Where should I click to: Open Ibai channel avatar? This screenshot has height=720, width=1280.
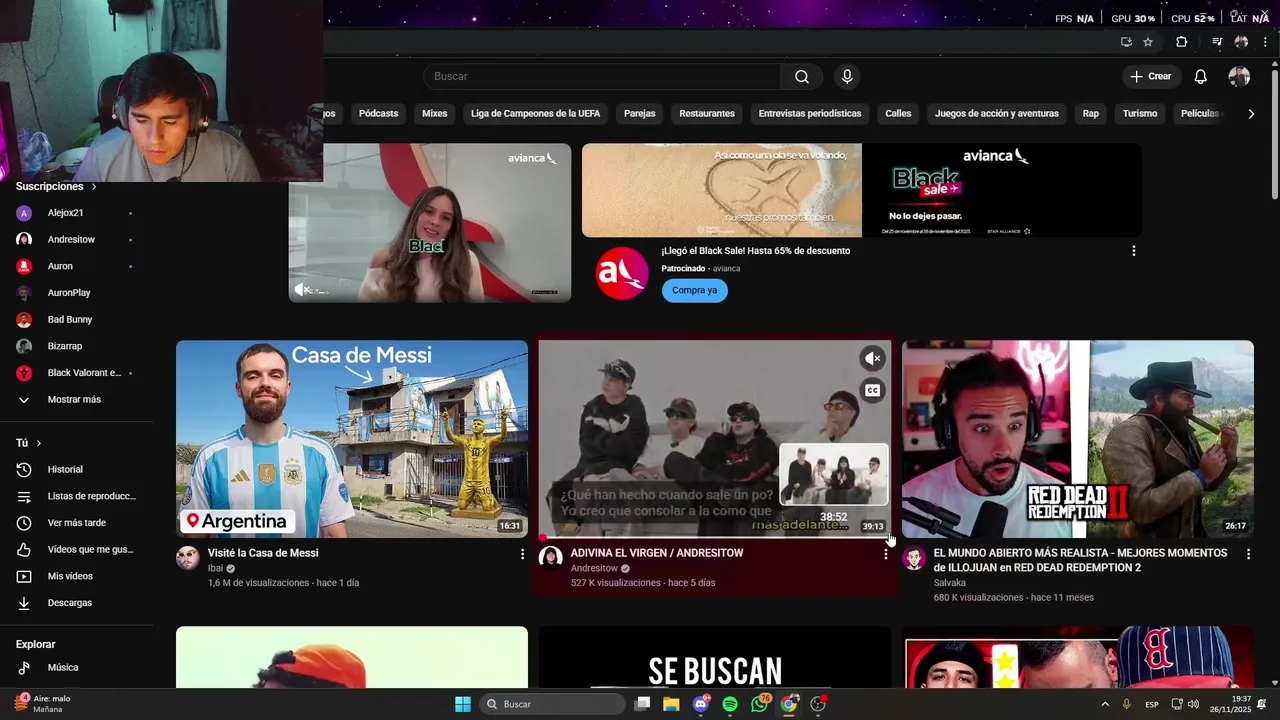[x=188, y=558]
